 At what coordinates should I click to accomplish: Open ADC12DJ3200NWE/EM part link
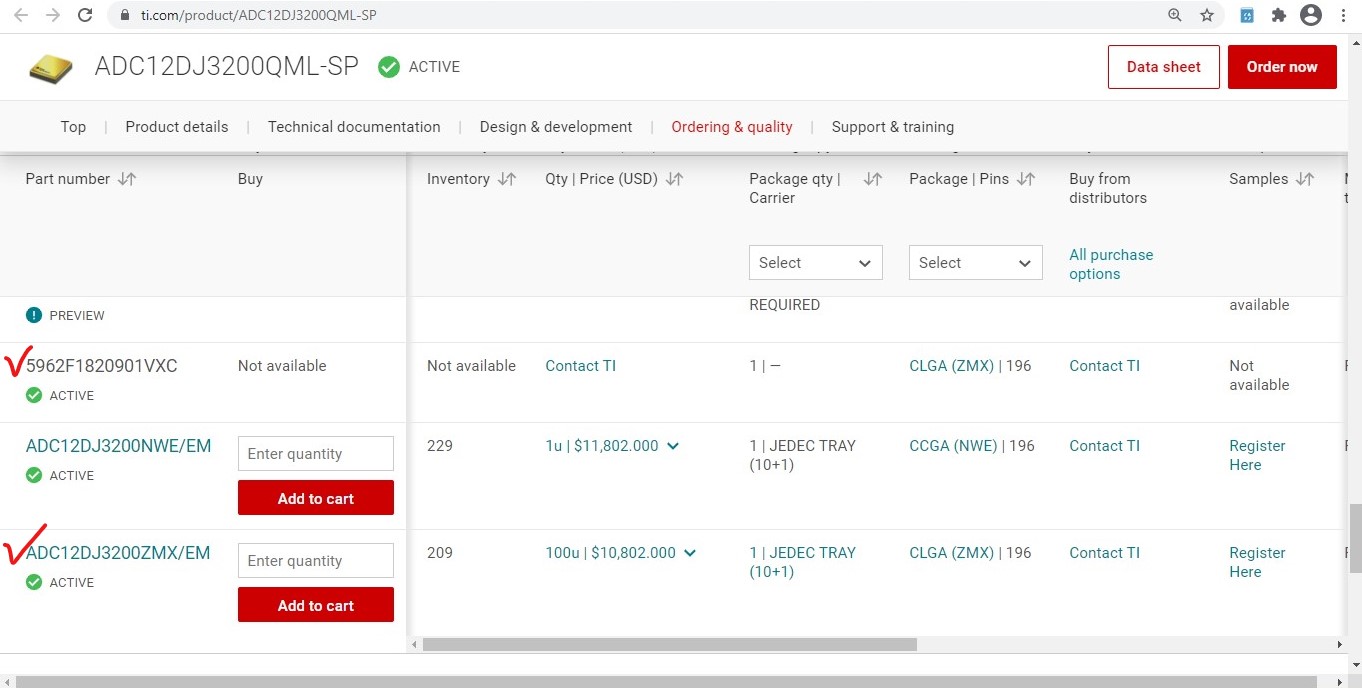pos(119,446)
